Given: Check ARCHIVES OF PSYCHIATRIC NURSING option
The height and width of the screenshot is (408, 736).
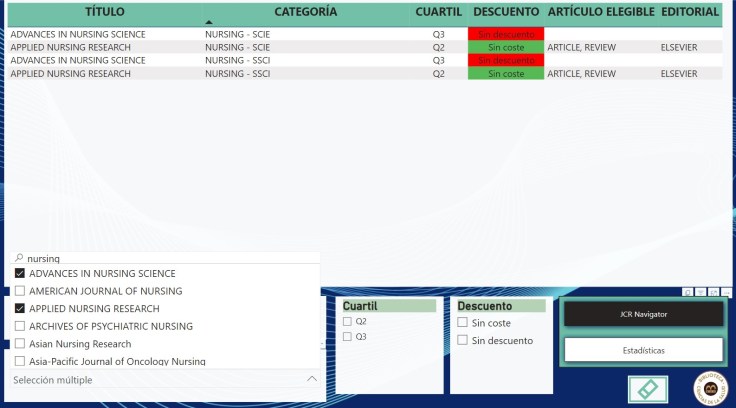Looking at the screenshot, I should click(20, 326).
